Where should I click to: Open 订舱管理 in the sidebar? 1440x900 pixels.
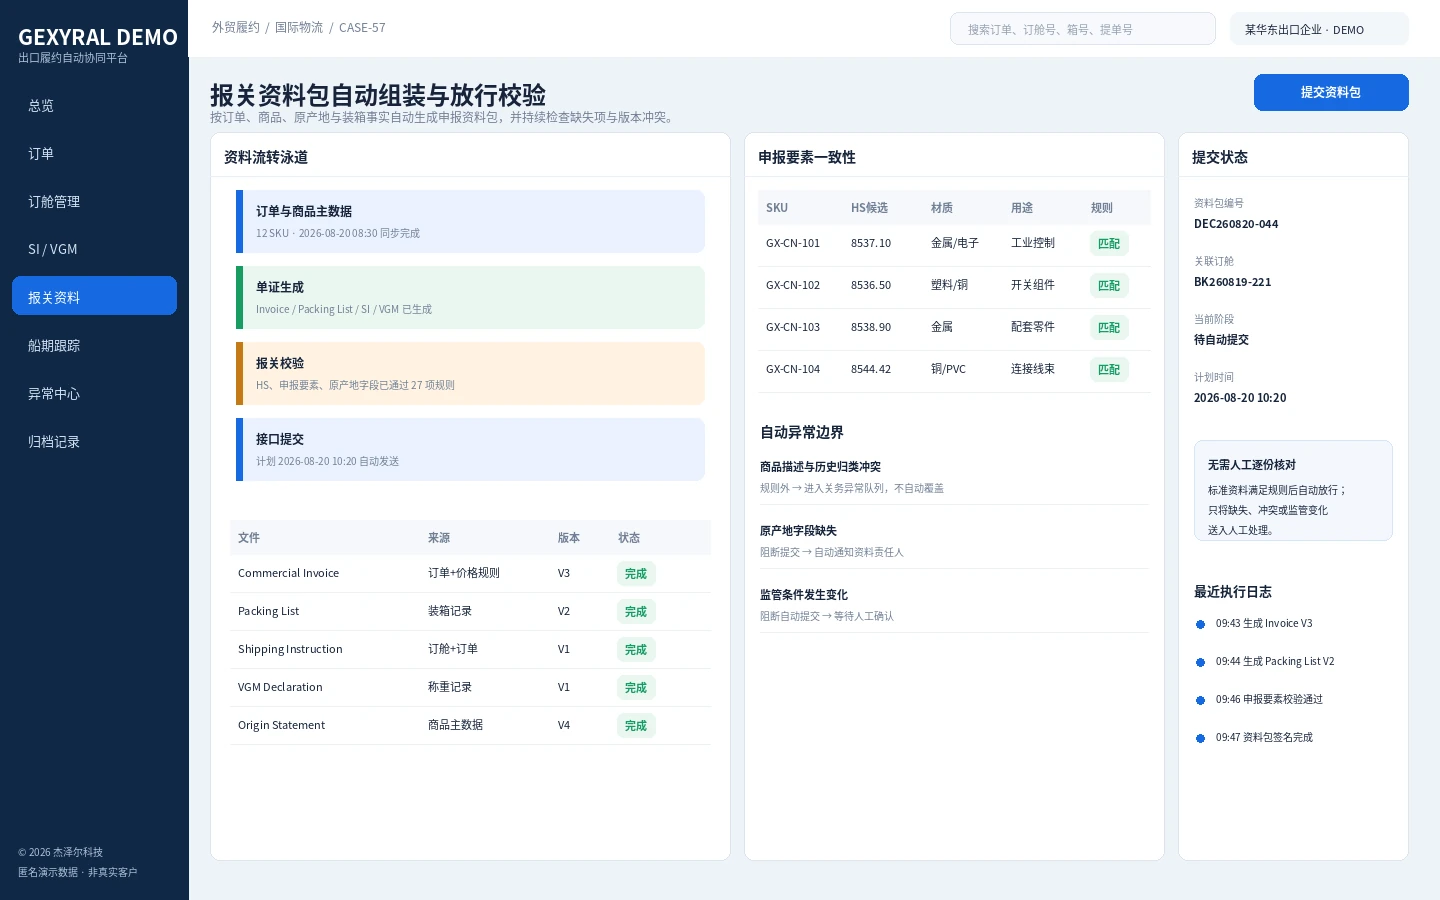(94, 201)
